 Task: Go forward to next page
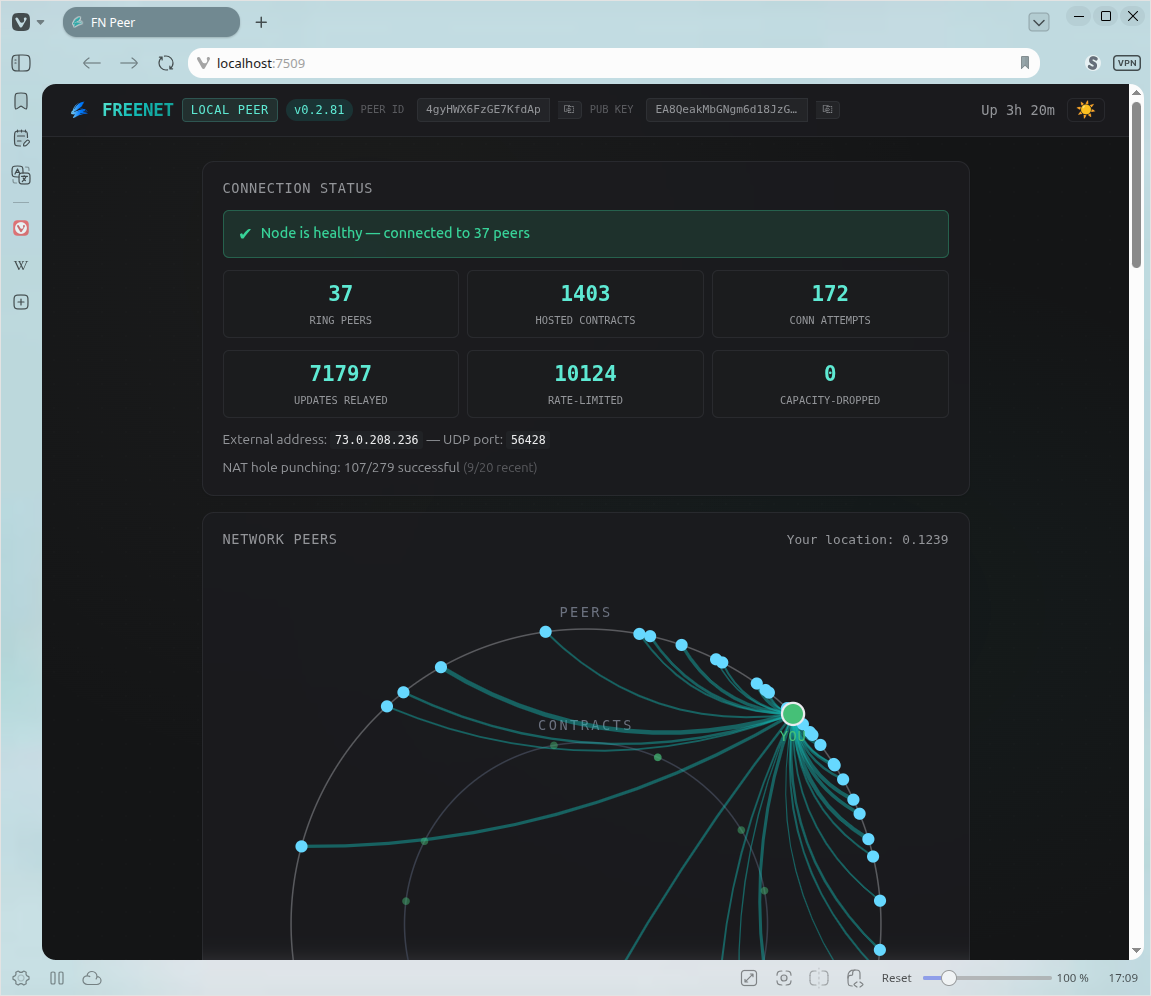[x=129, y=63]
